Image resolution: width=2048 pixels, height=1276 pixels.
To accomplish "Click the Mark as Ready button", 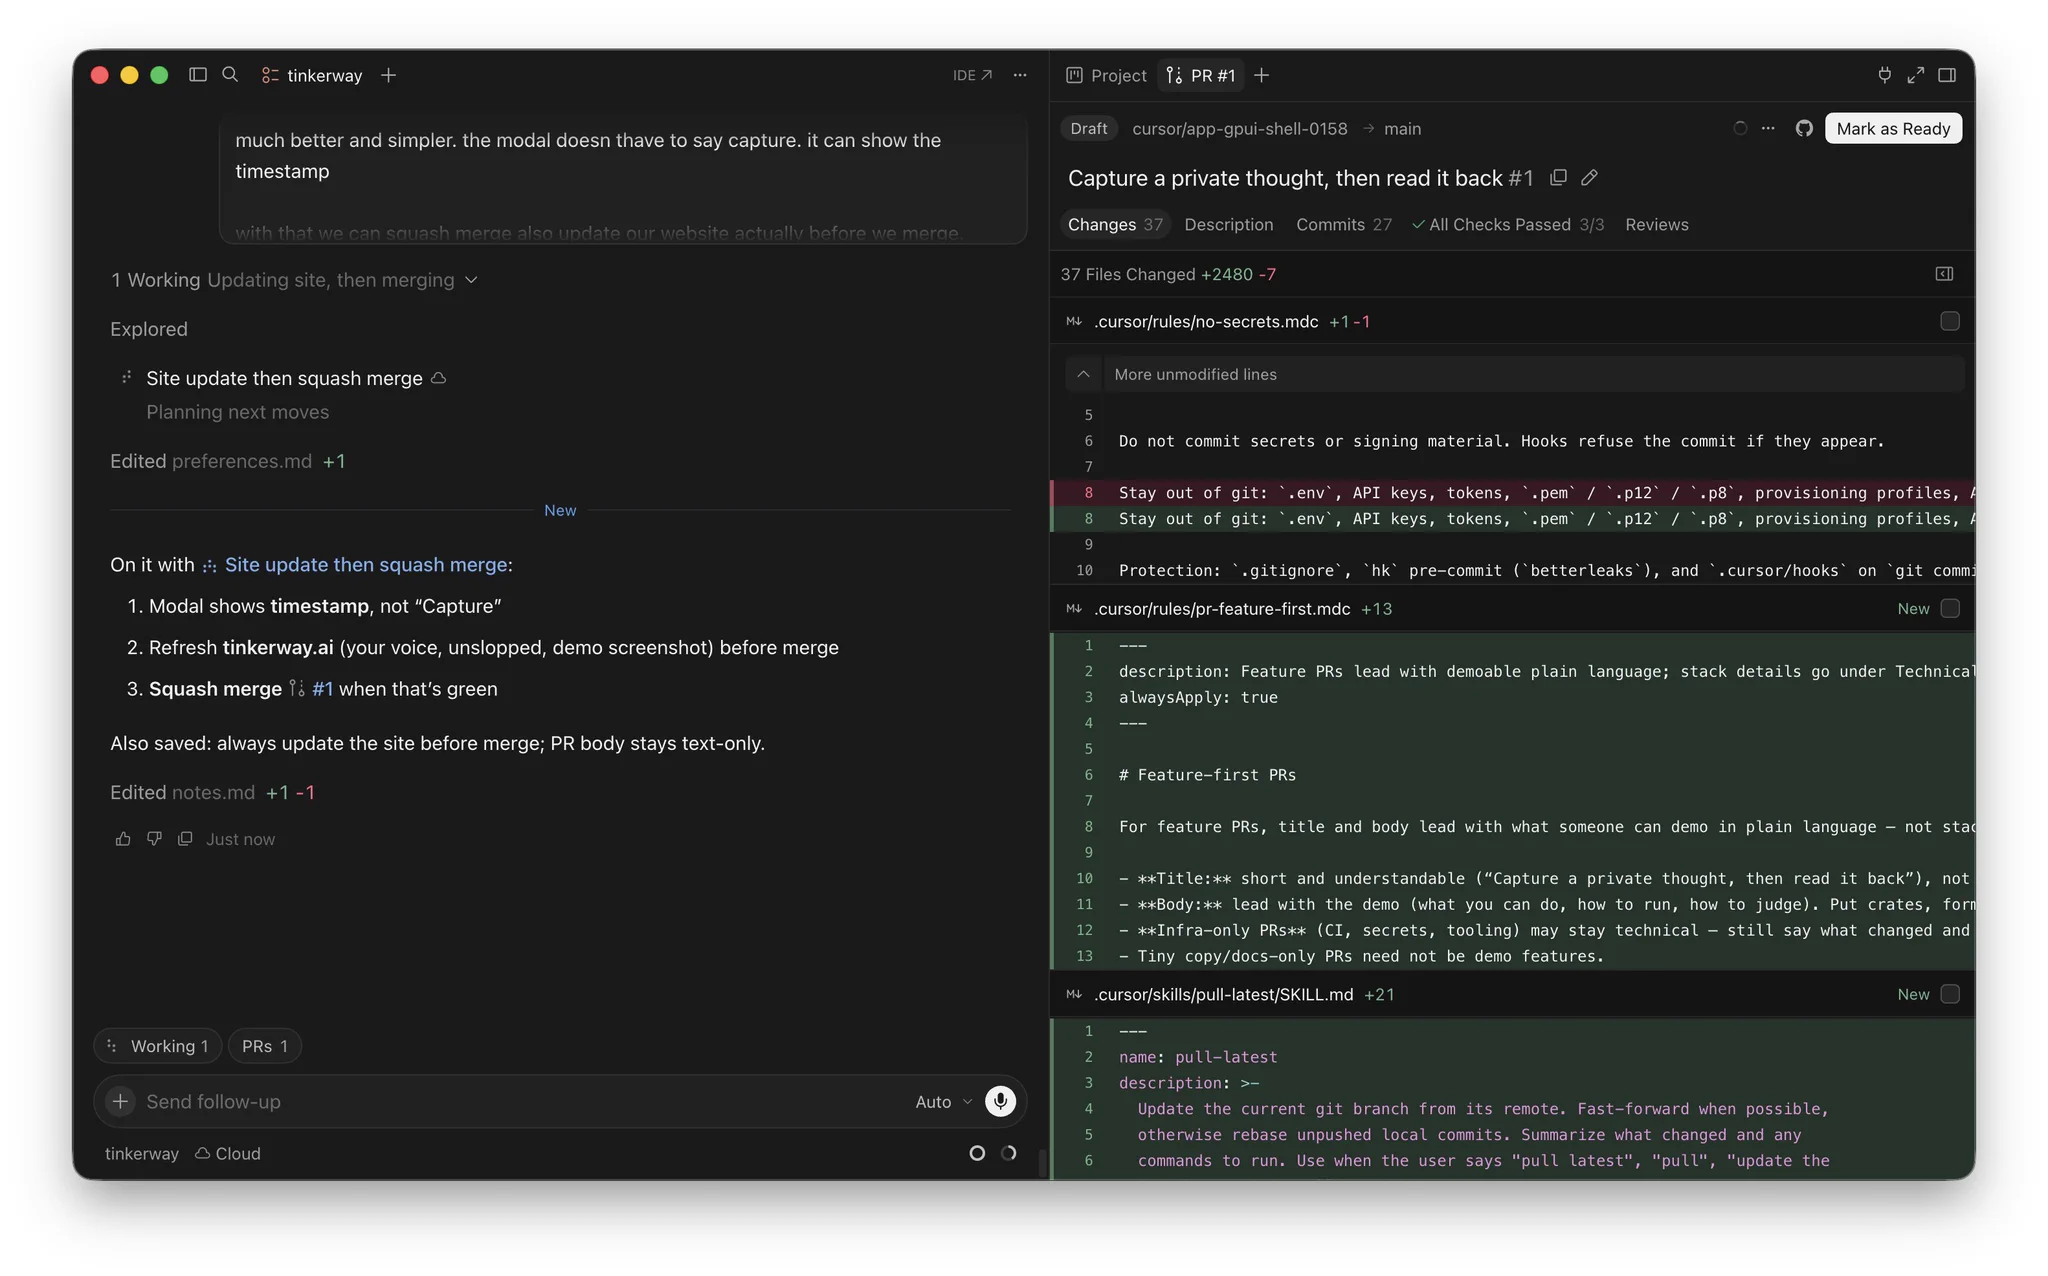I will [1892, 128].
